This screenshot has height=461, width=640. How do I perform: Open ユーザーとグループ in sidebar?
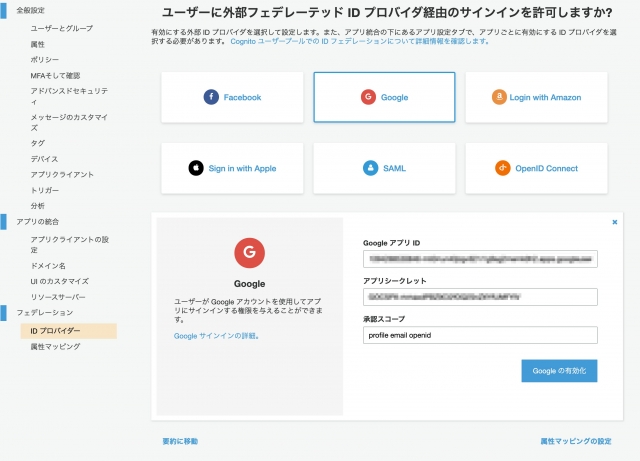[x=62, y=29]
